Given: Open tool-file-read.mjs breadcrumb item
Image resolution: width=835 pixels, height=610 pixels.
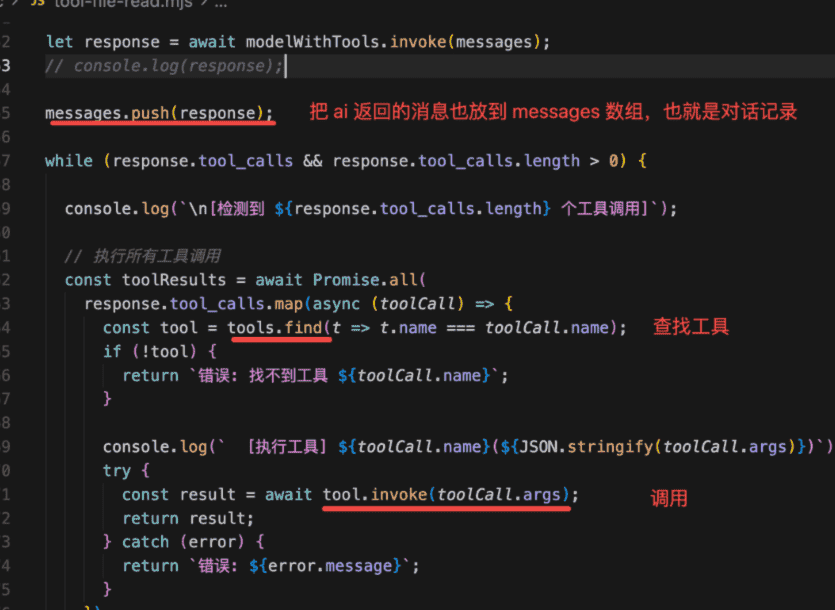Looking at the screenshot, I should tap(118, 4).
